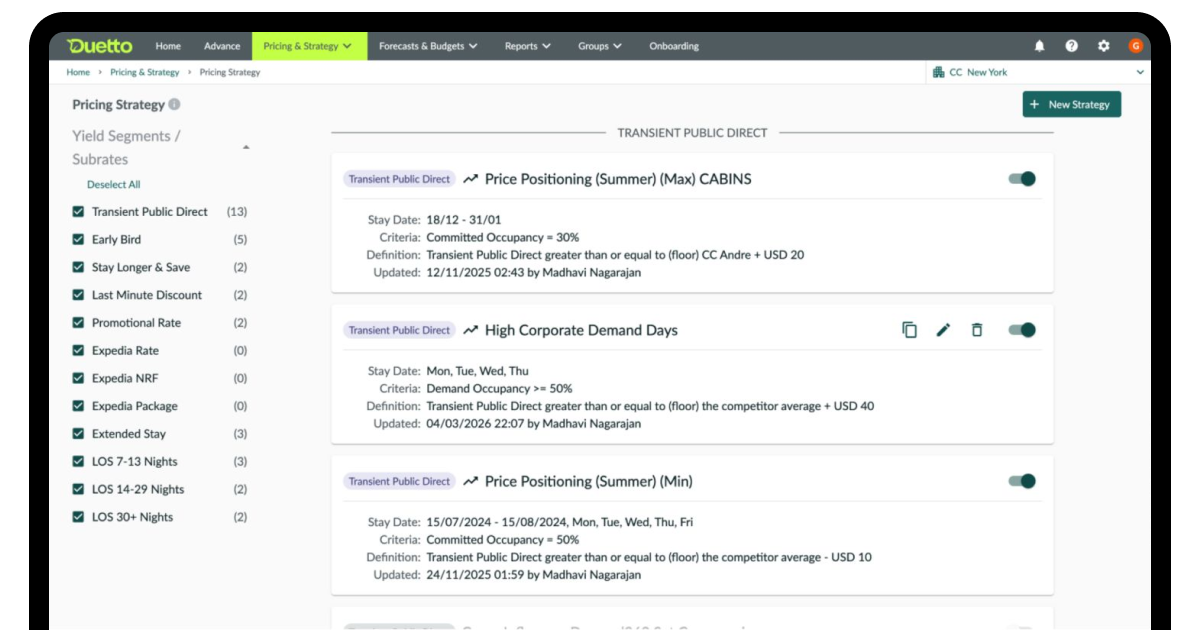Open the Forecasts & Budgets dropdown menu
Viewport: 1200px width, 630px height.
pos(428,46)
